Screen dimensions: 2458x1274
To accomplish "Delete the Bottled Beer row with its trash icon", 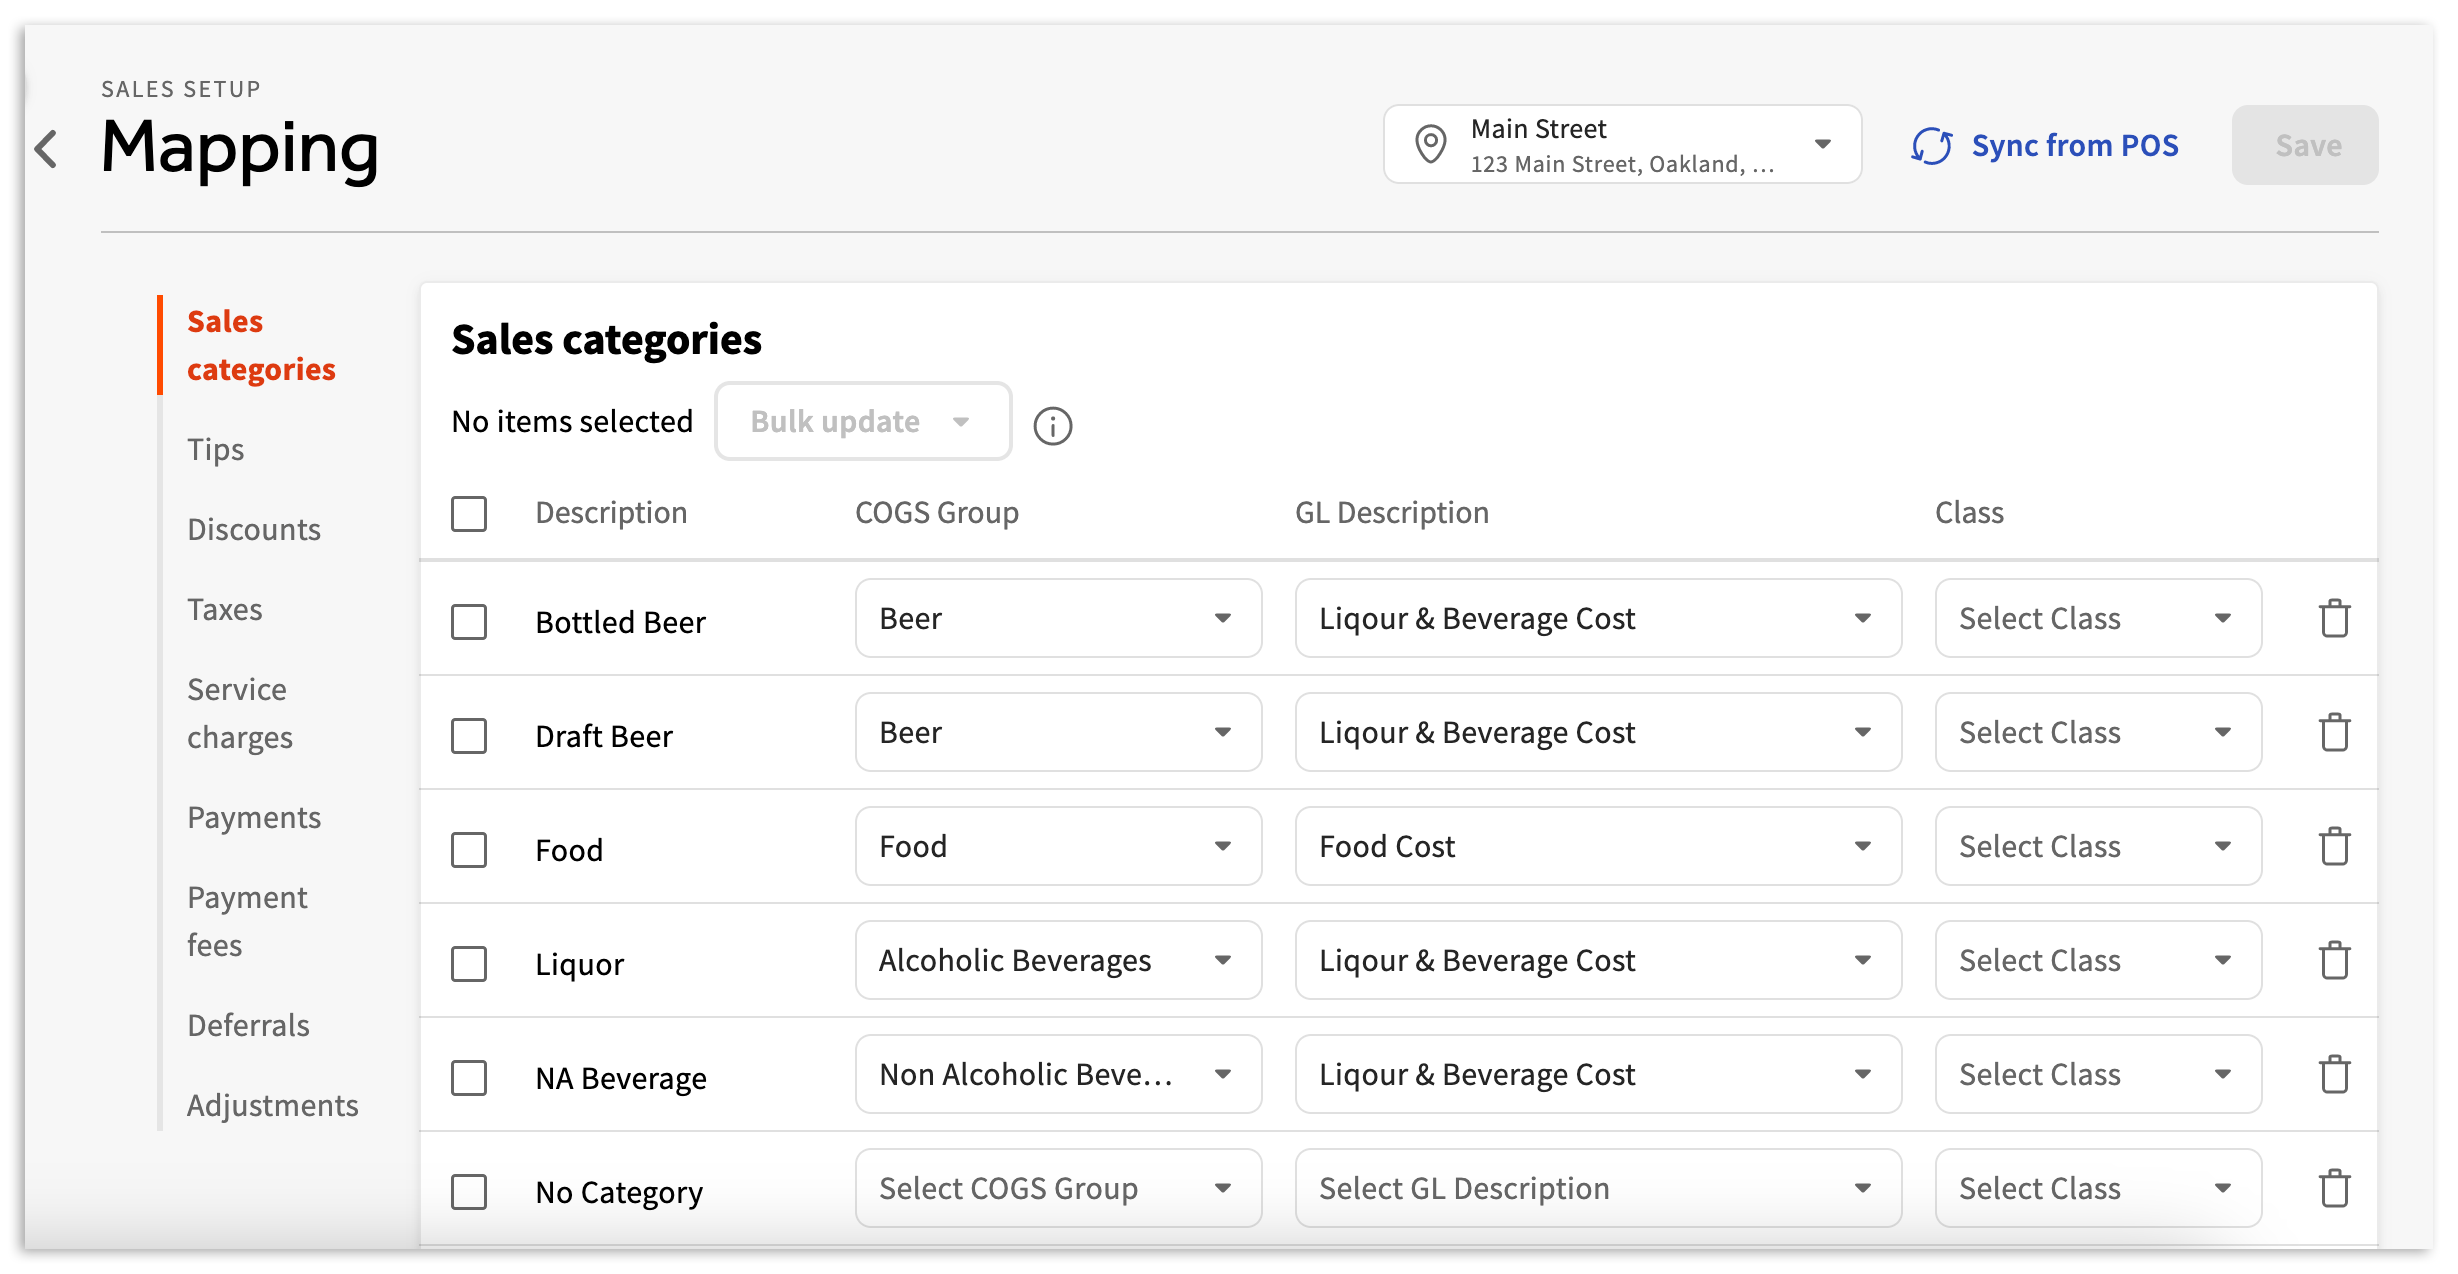I will (2335, 618).
